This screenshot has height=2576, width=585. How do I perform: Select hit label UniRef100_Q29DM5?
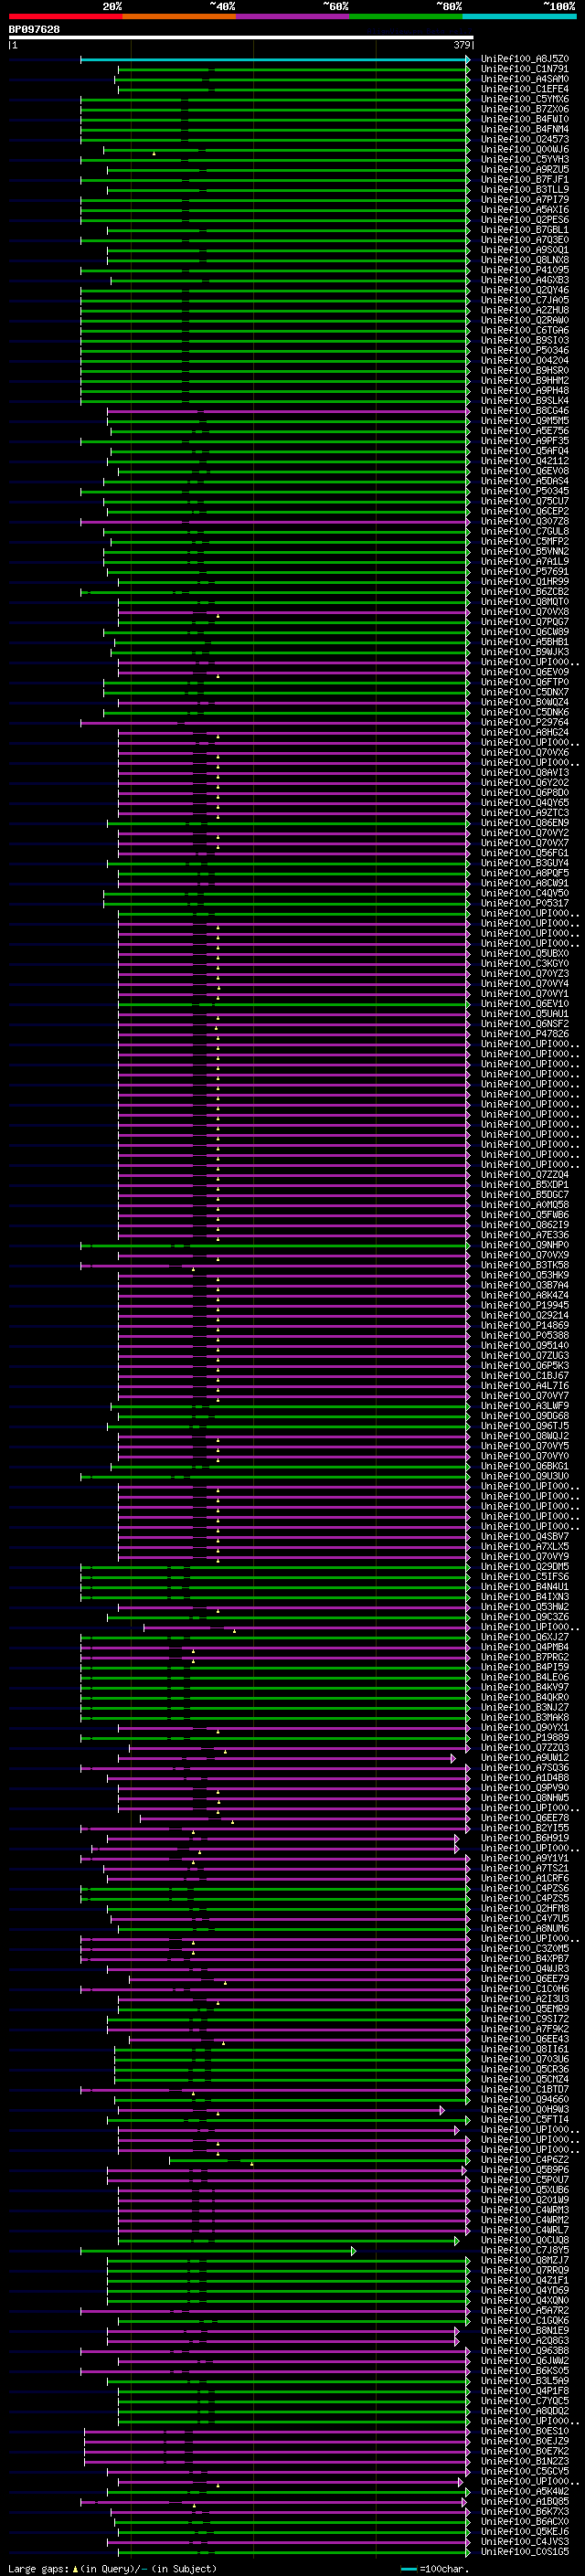524,1566
